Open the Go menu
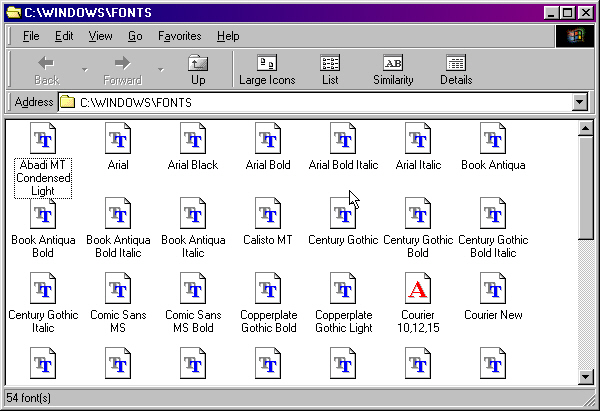Screen dimensions: 600x411 (135, 36)
